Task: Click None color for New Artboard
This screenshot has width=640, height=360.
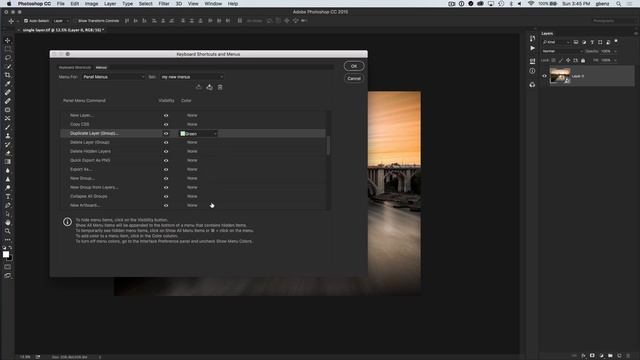Action: coord(192,205)
